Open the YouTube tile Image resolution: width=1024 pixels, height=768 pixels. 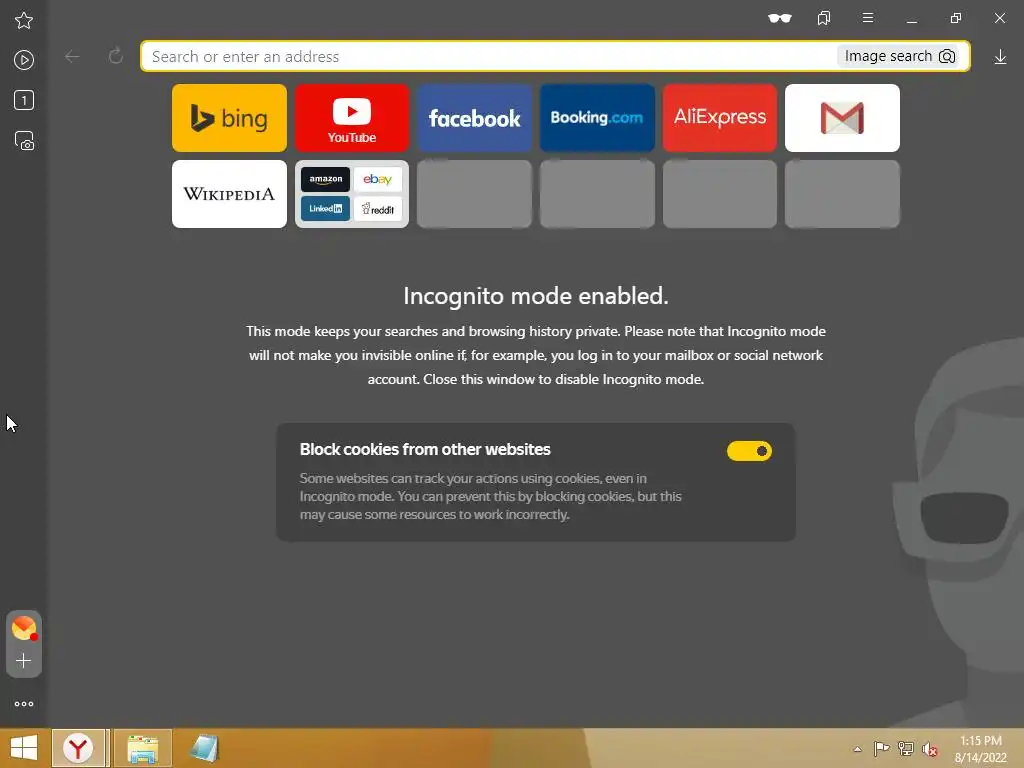352,118
